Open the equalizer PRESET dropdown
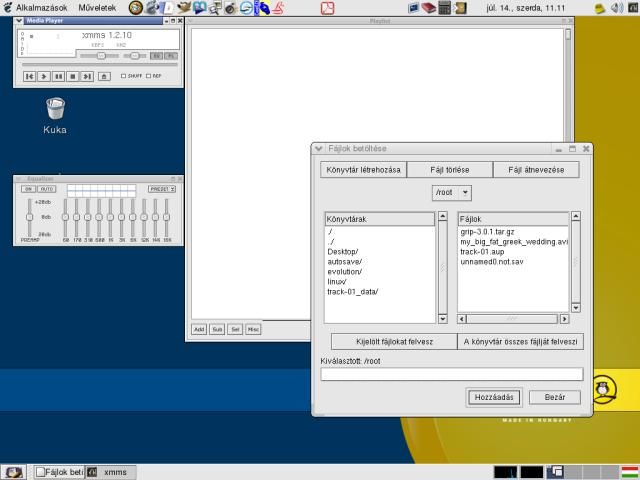 pyautogui.click(x=162, y=188)
